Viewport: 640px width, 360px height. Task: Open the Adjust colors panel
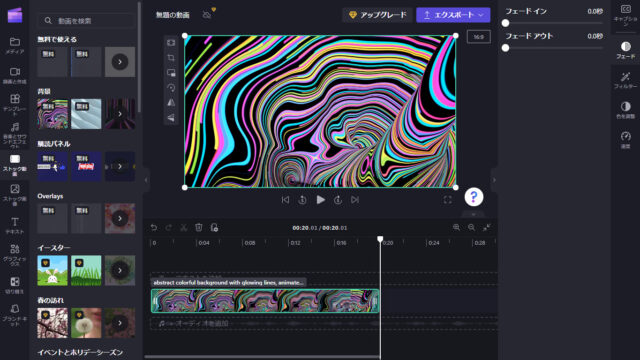click(x=625, y=110)
